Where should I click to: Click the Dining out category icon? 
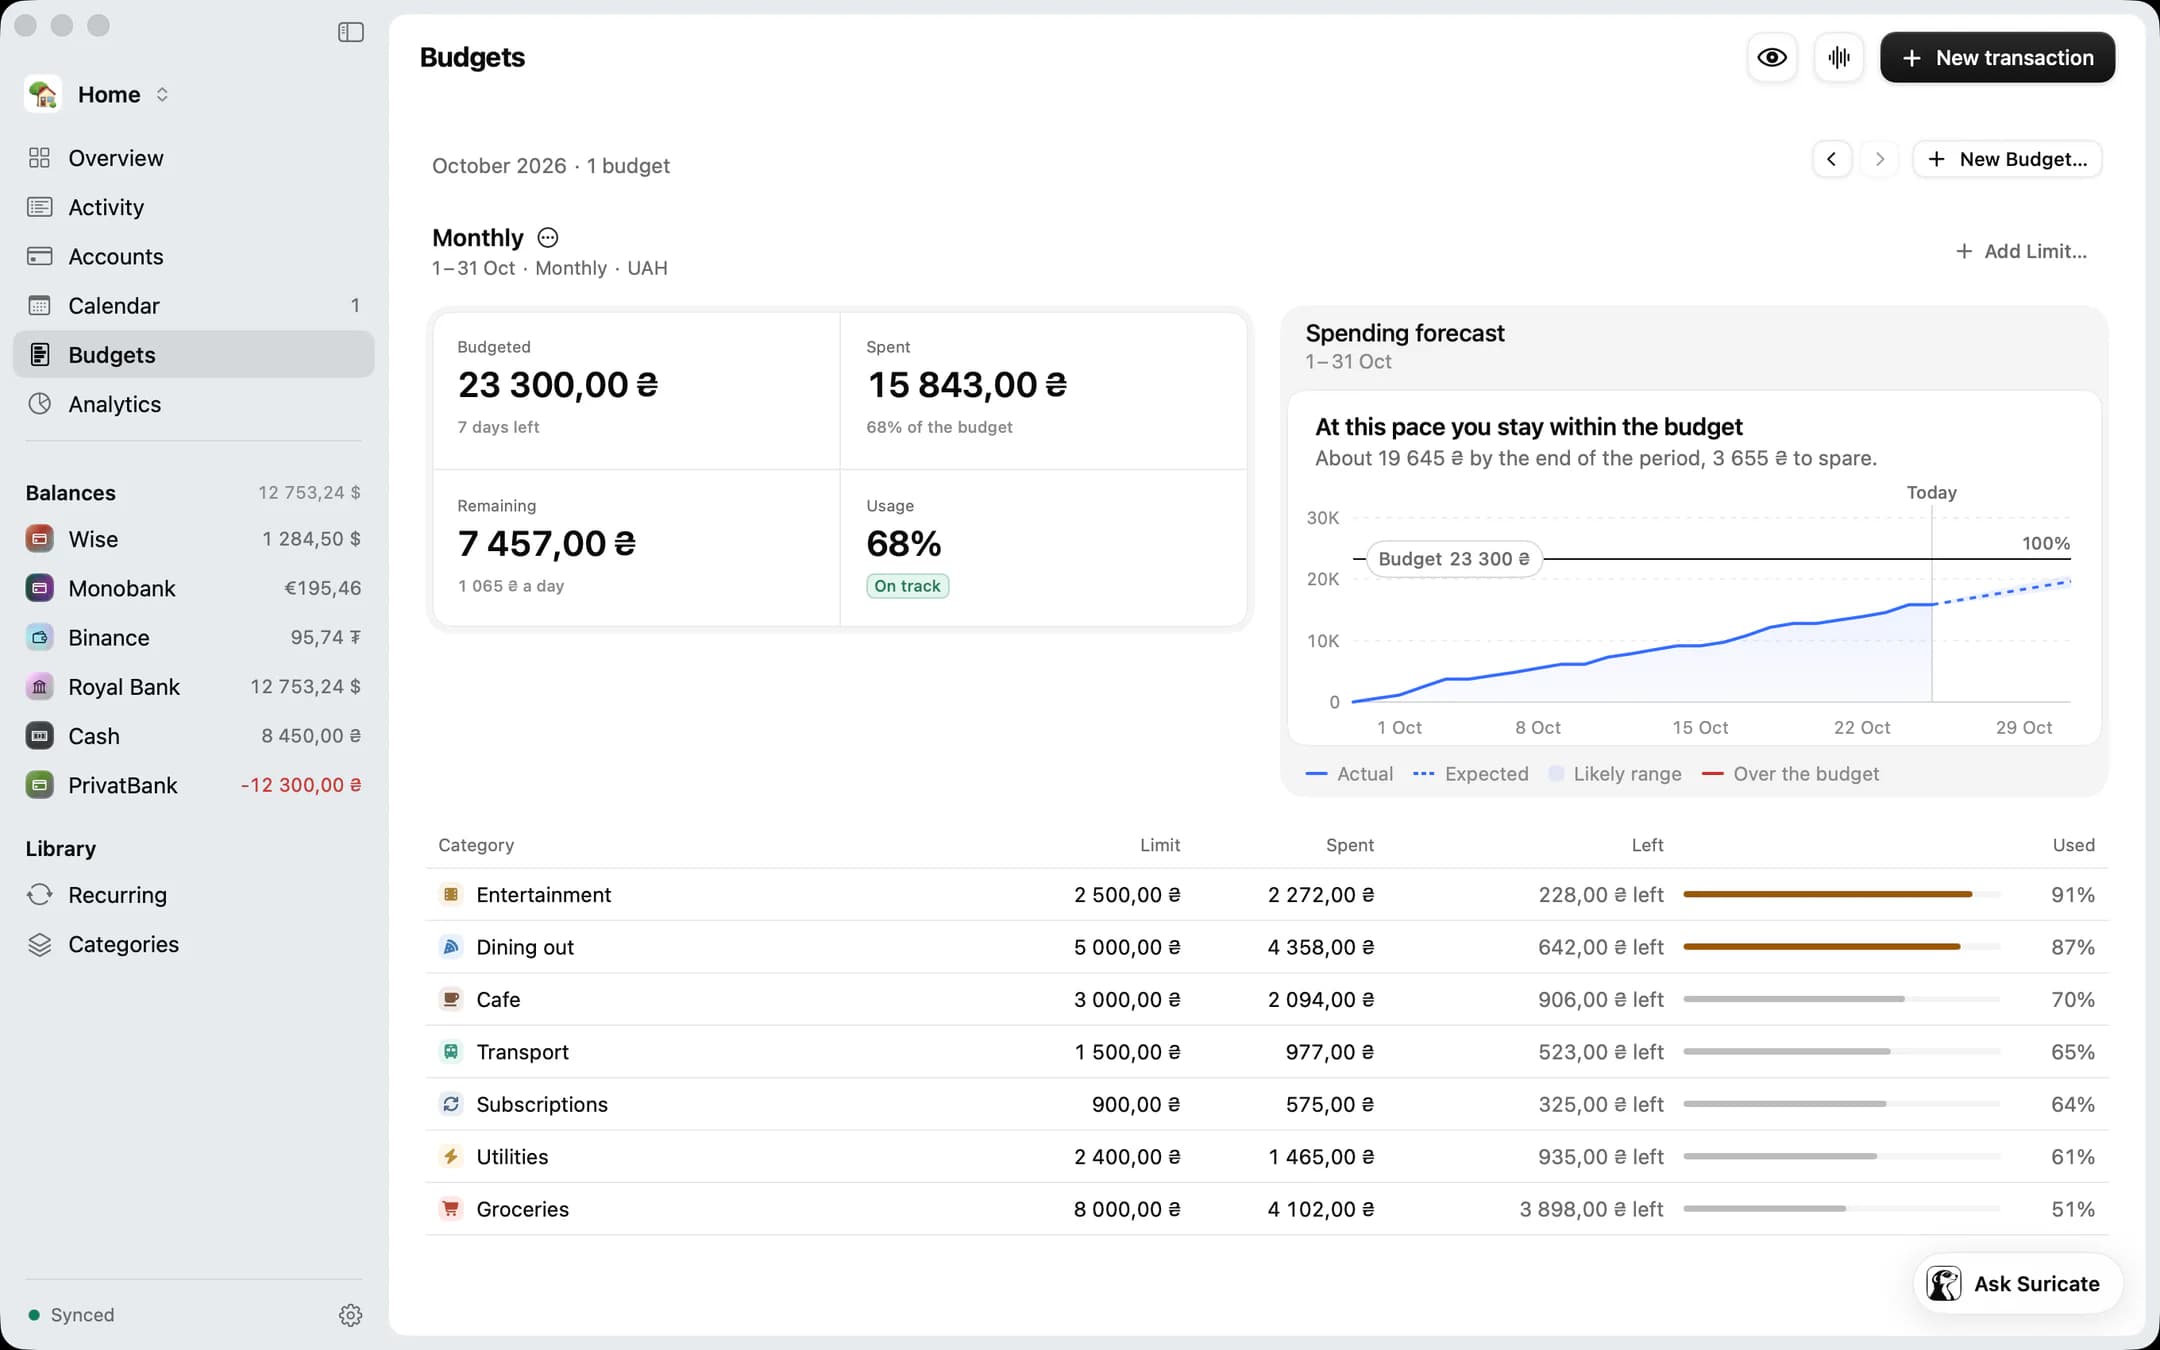tap(451, 947)
